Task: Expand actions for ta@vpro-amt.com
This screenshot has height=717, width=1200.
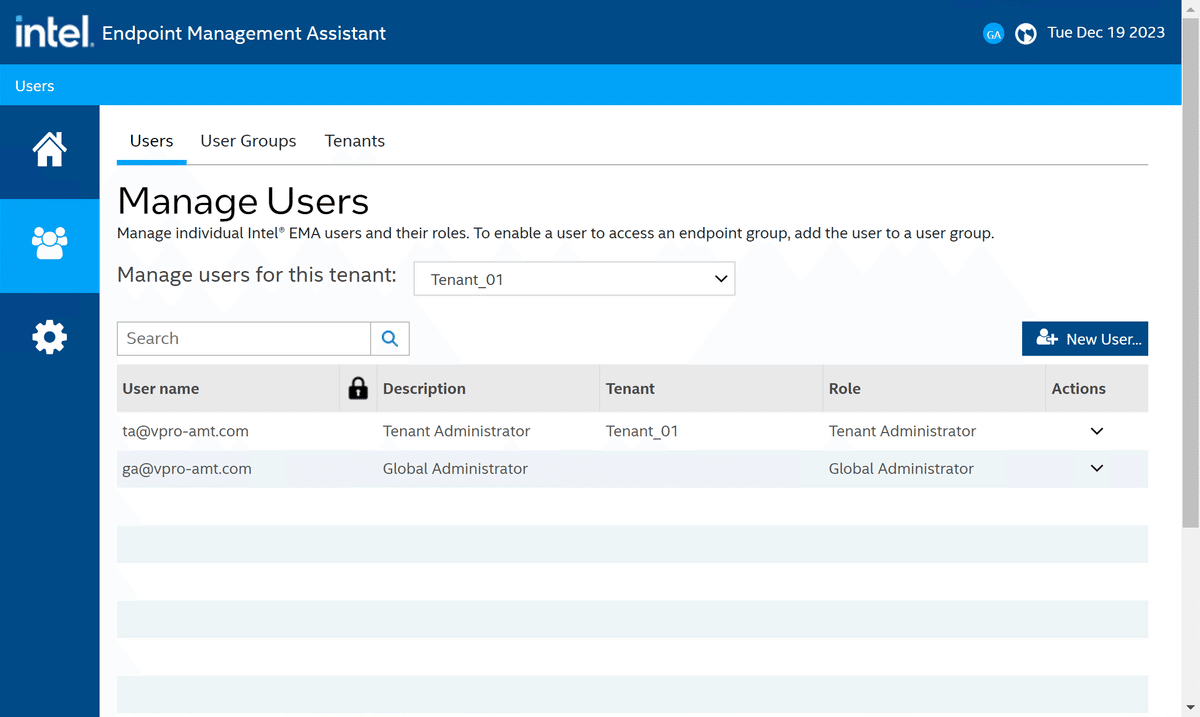Action: coord(1097,431)
